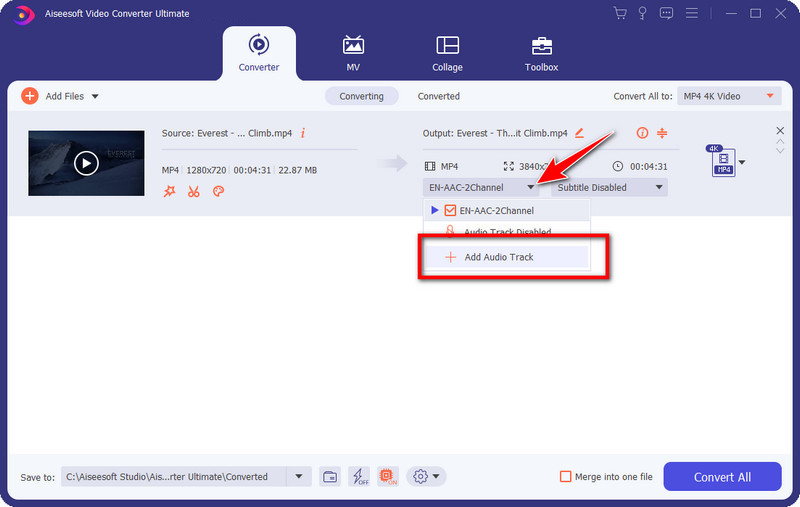Viewport: 800px width, 507px height.
Task: Open the Toolbox tab
Action: 541,53
